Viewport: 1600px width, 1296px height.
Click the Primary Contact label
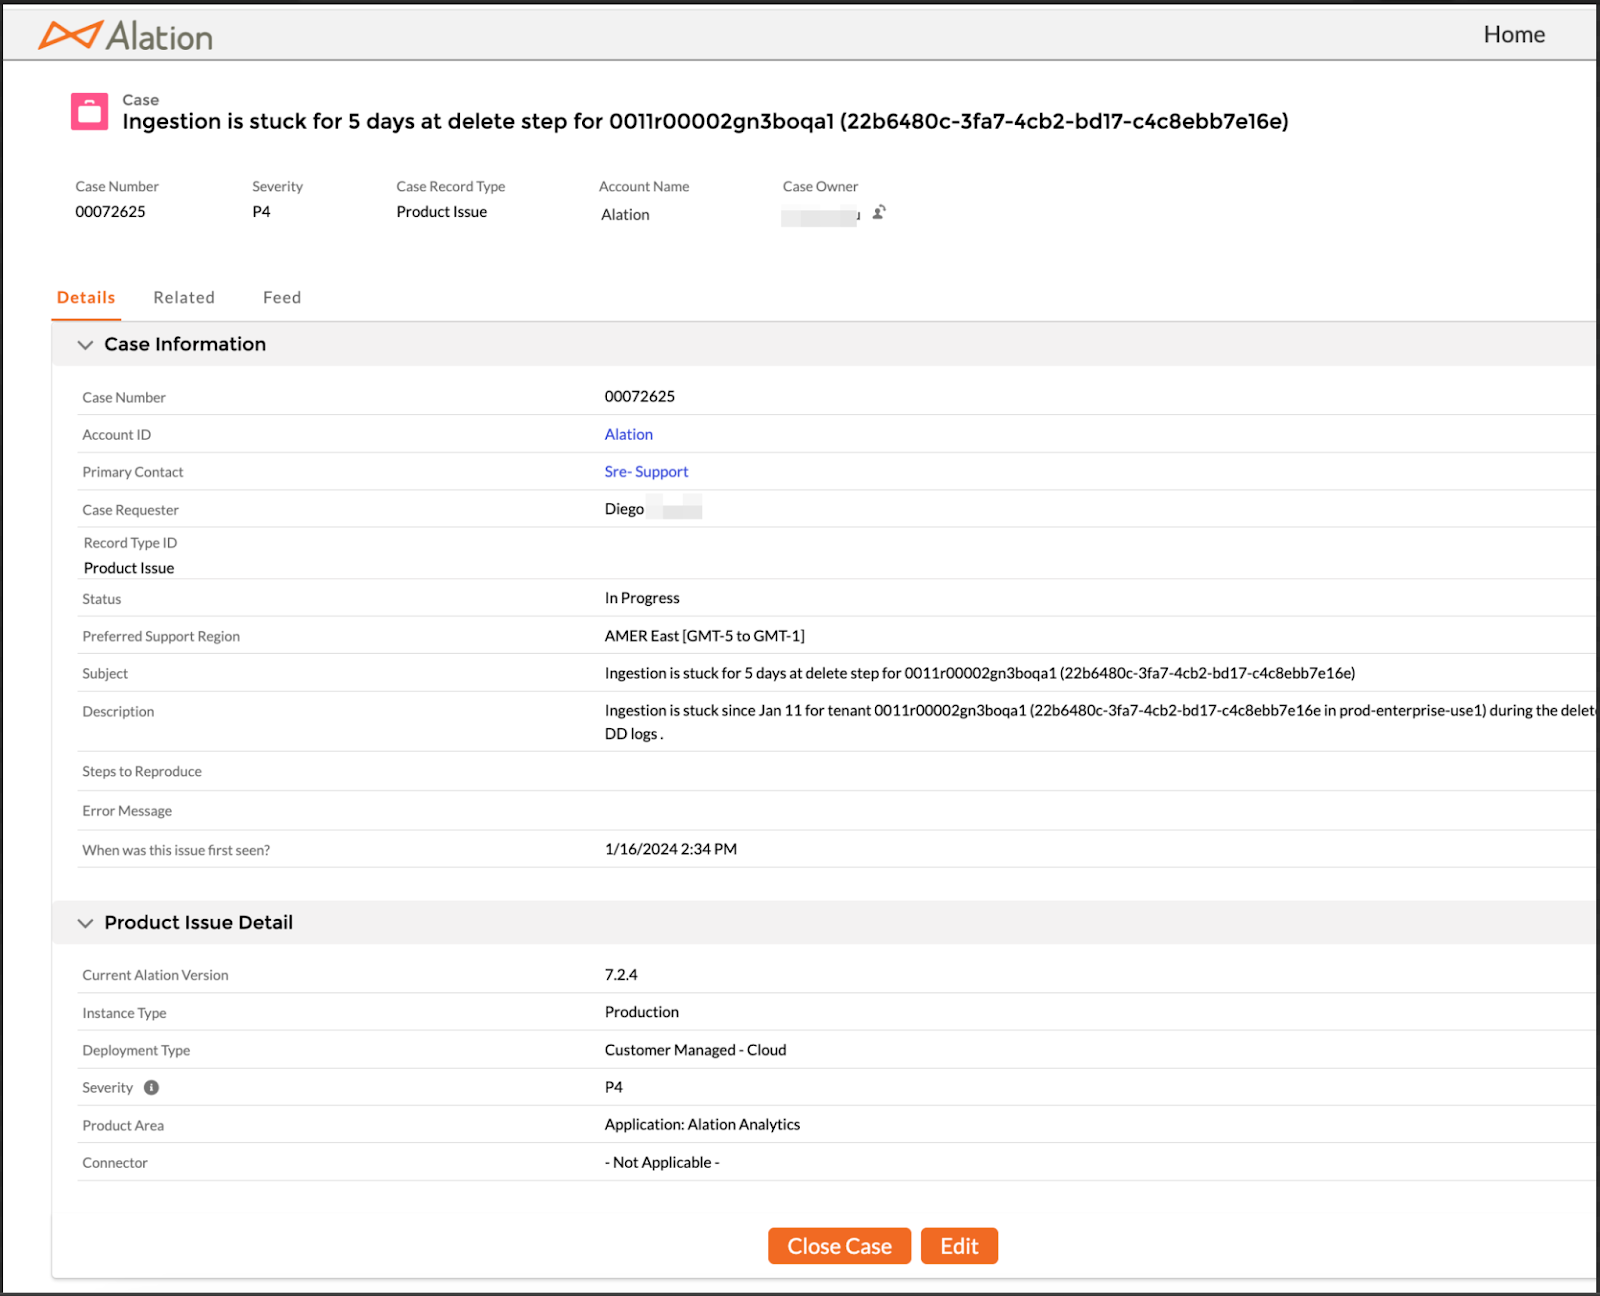click(x=133, y=472)
